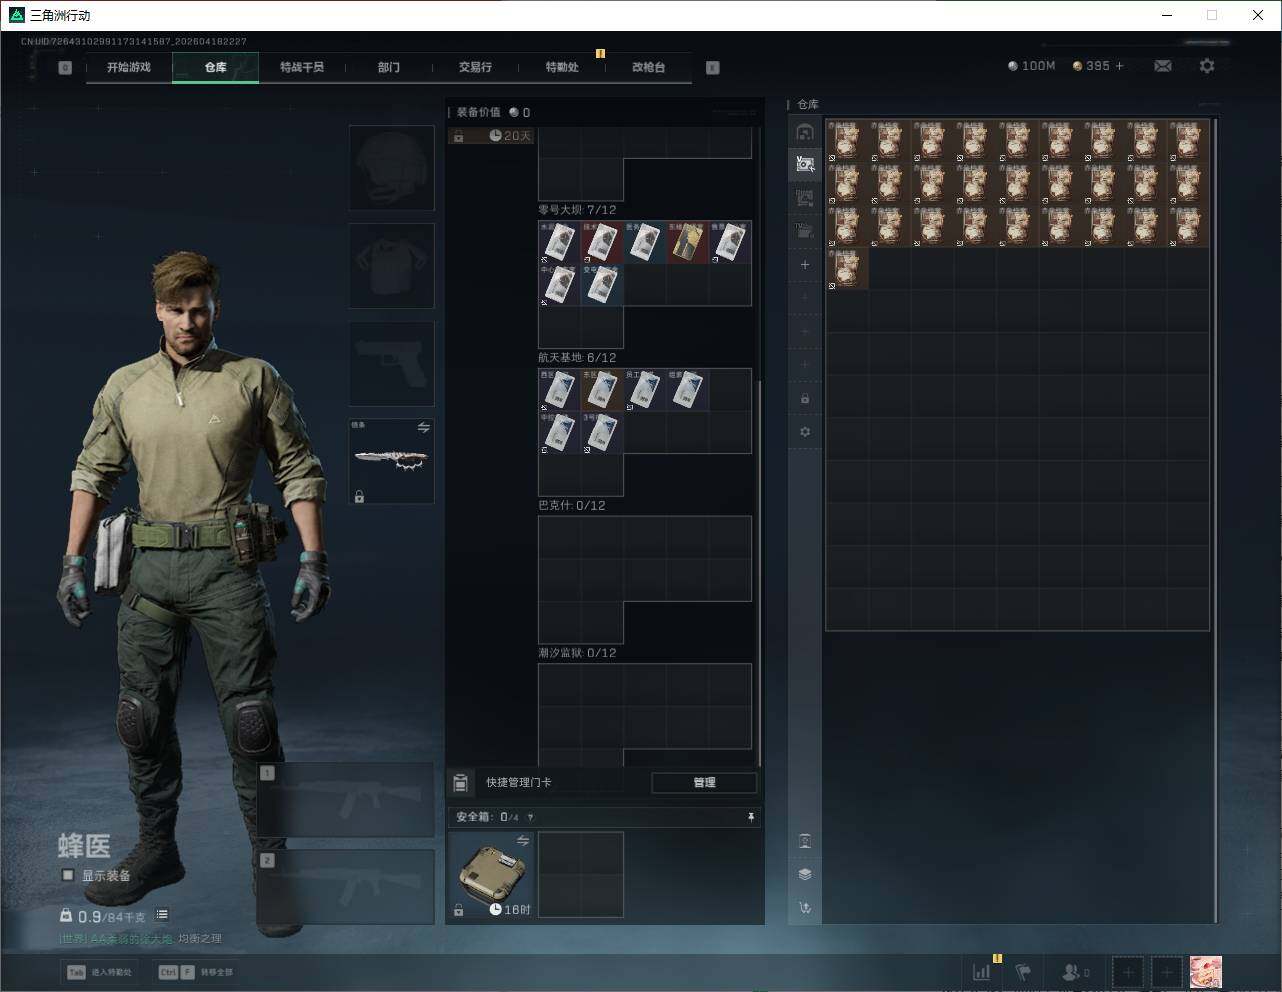Select the first warehouse category icon above the highlighted one
The image size is (1282, 992).
pyautogui.click(x=805, y=132)
